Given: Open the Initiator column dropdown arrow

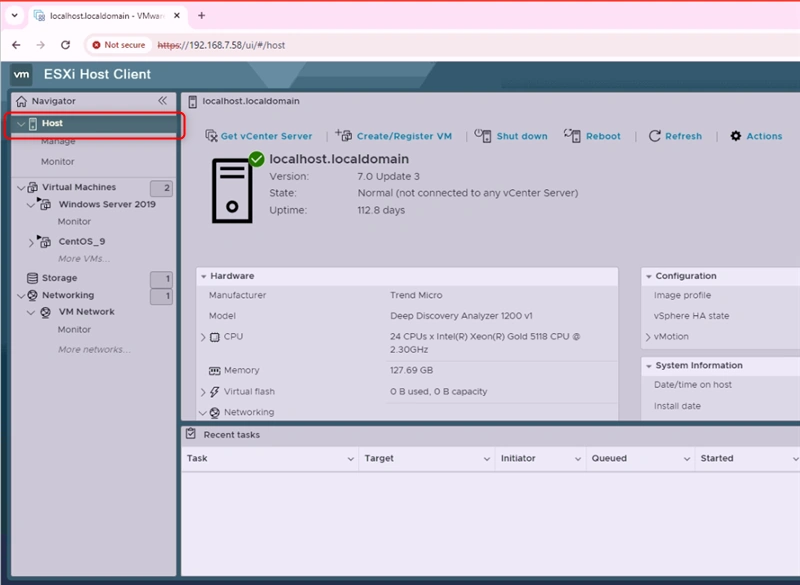Looking at the screenshot, I should (578, 459).
